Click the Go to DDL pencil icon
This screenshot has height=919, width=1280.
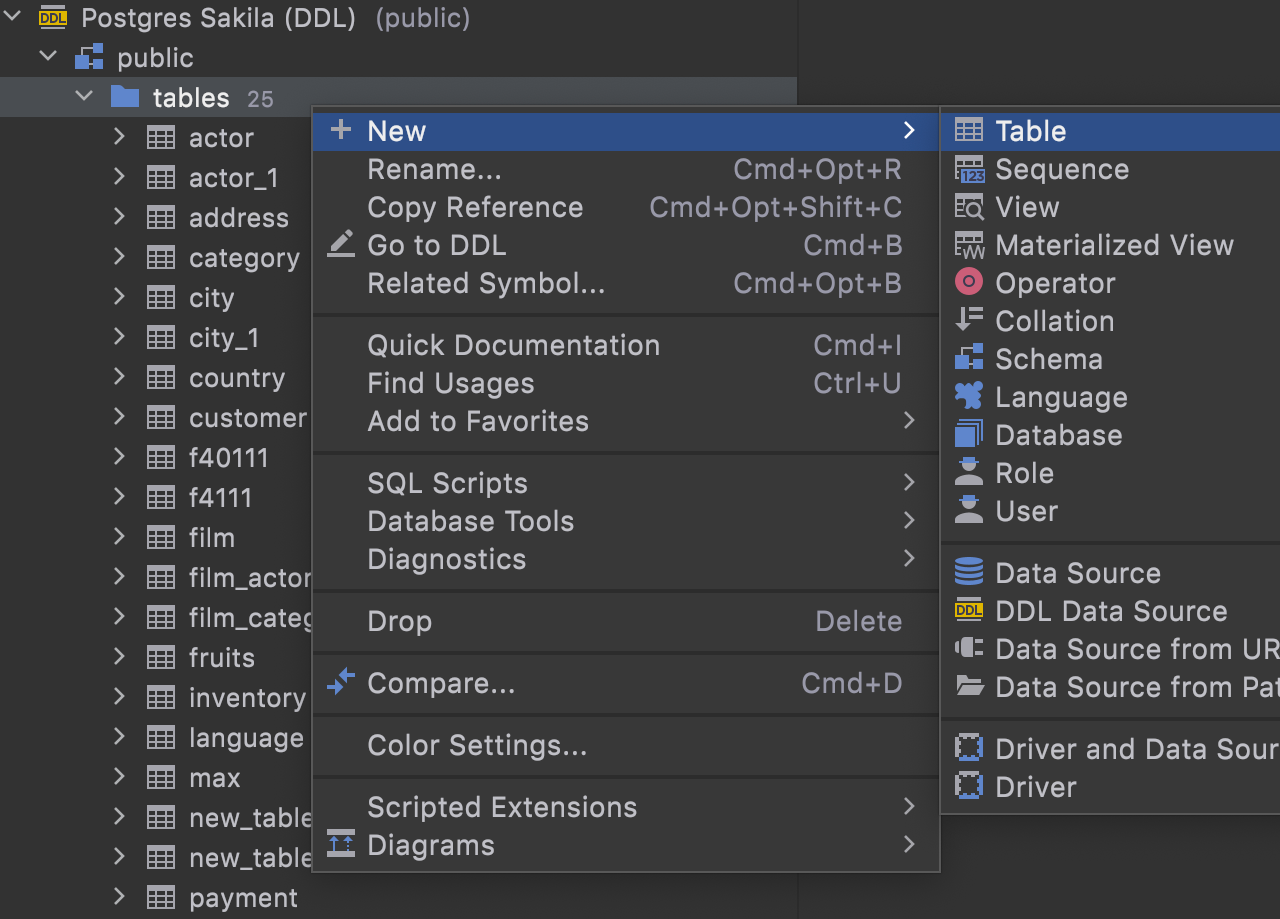[x=341, y=245]
